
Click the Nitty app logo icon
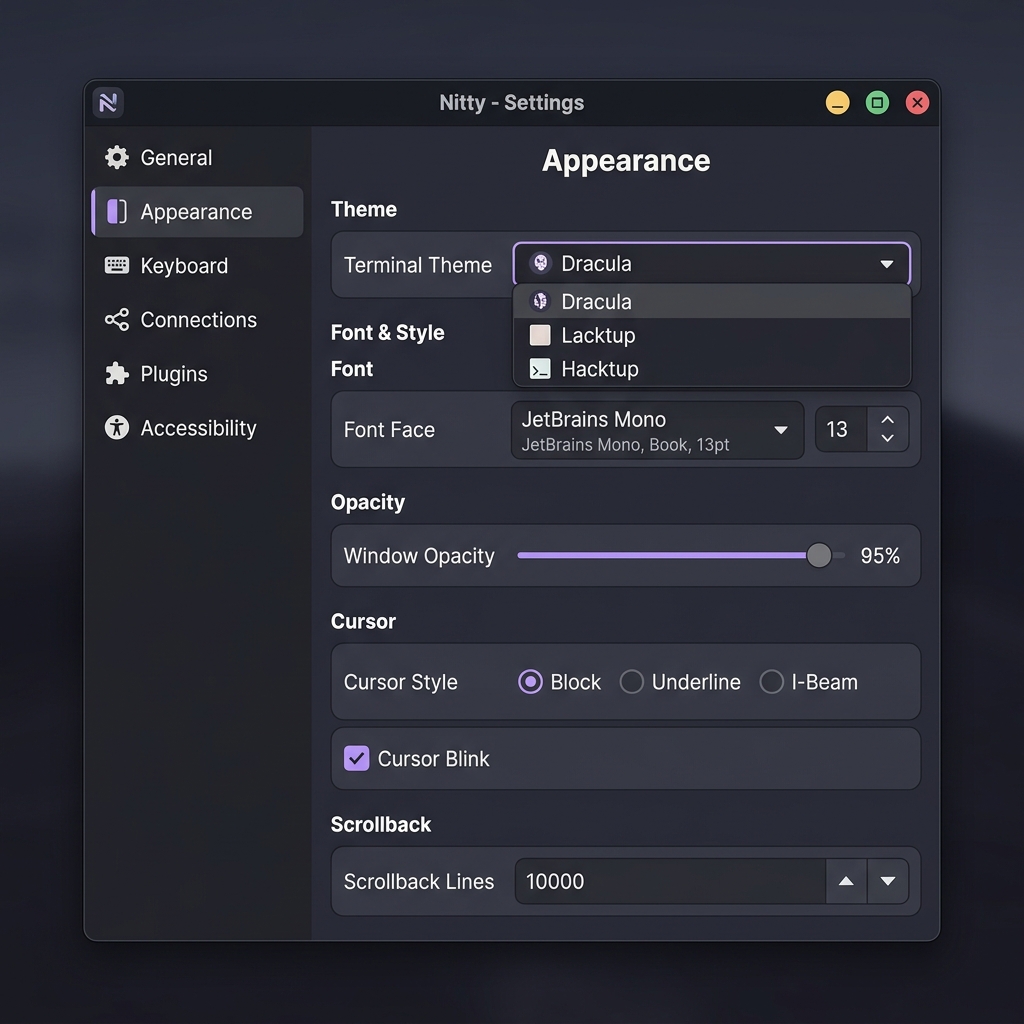click(108, 103)
